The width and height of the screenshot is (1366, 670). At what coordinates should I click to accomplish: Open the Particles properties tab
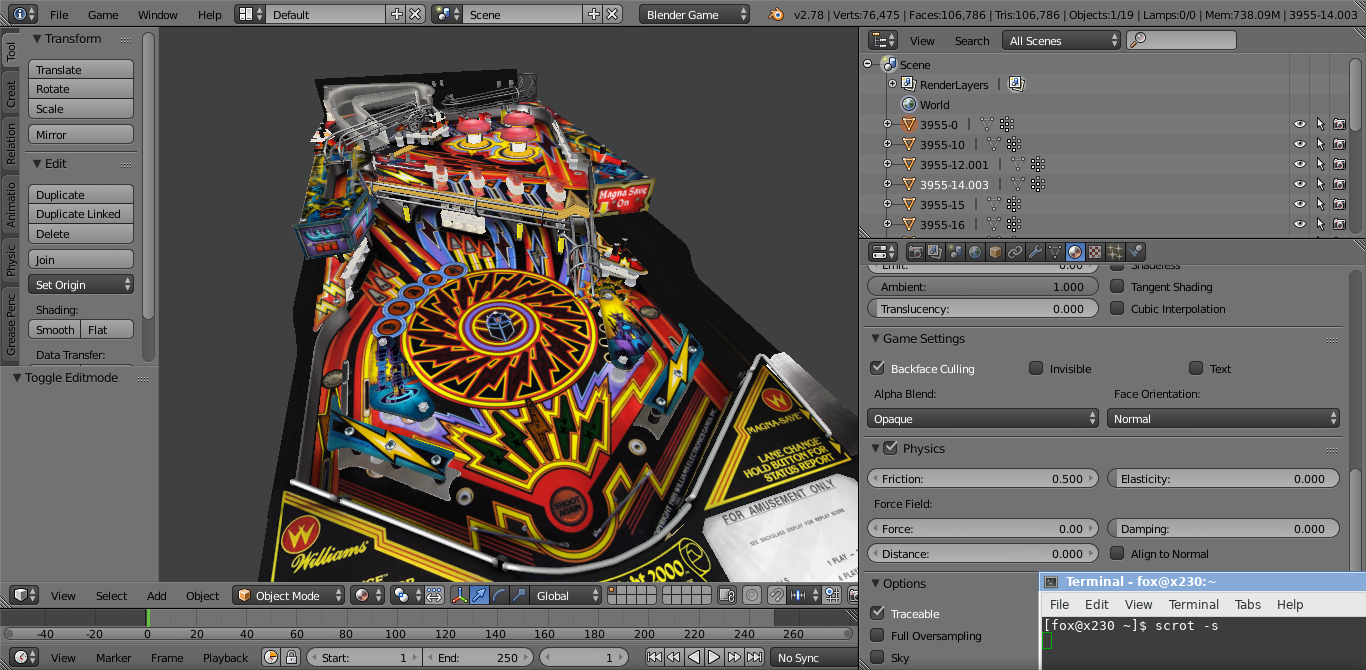click(1115, 252)
